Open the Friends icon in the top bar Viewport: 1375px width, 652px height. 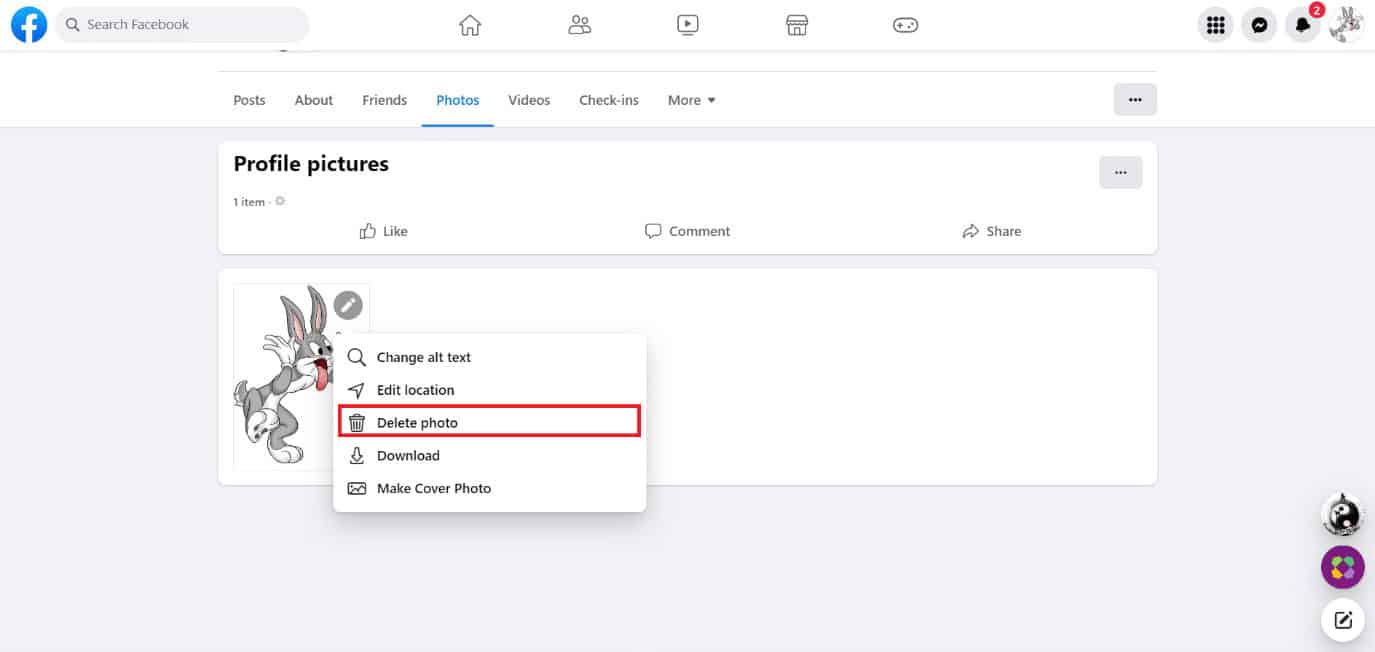(579, 25)
